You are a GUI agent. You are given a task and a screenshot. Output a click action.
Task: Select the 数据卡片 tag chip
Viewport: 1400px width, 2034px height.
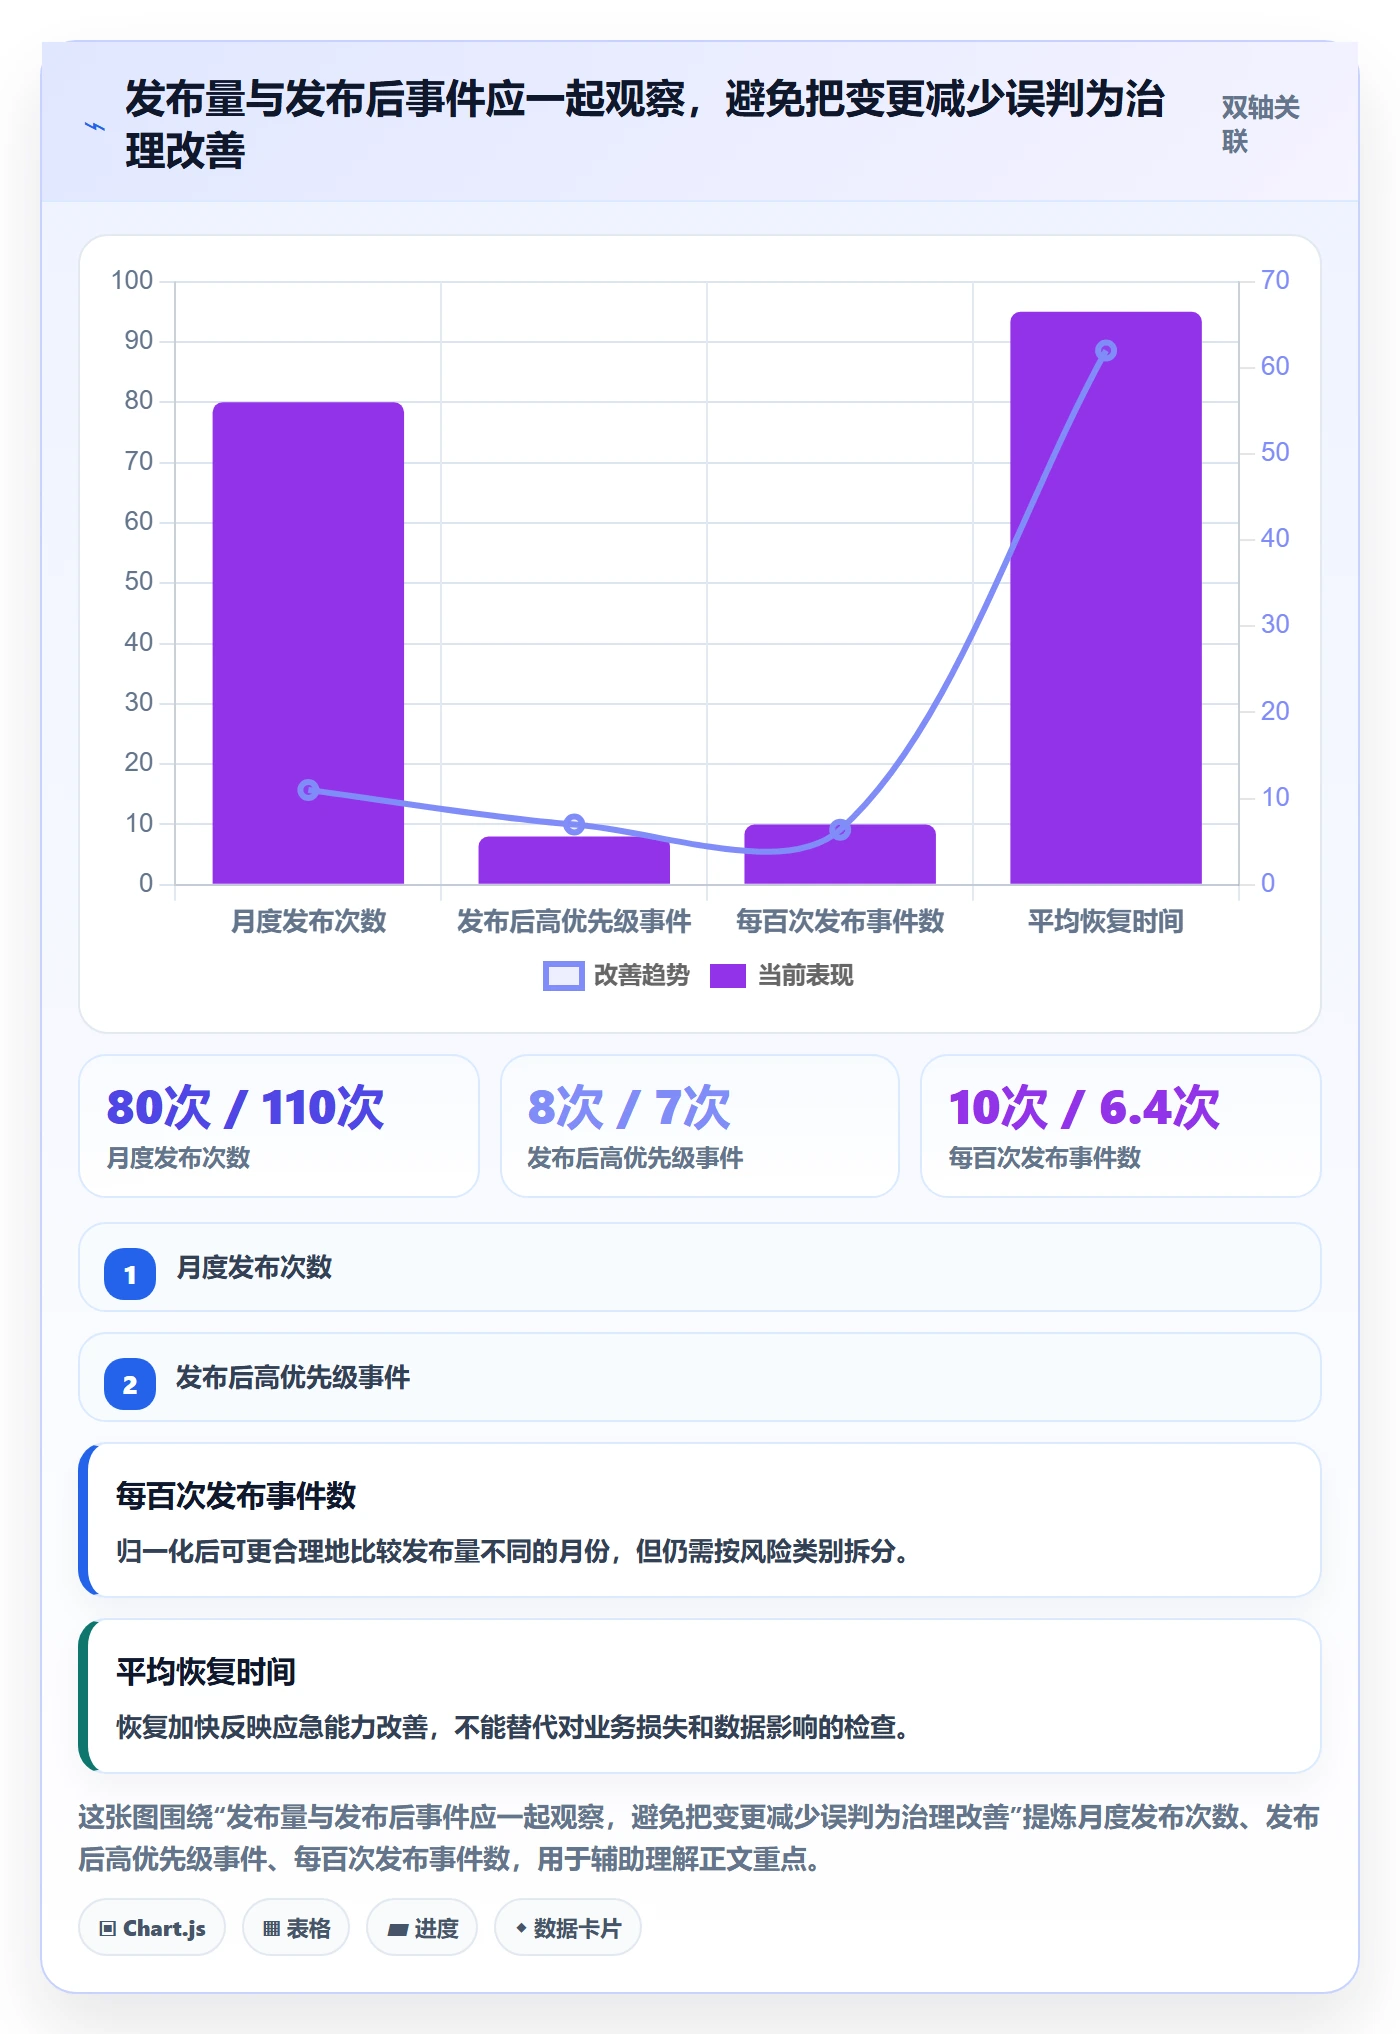click(x=568, y=1928)
